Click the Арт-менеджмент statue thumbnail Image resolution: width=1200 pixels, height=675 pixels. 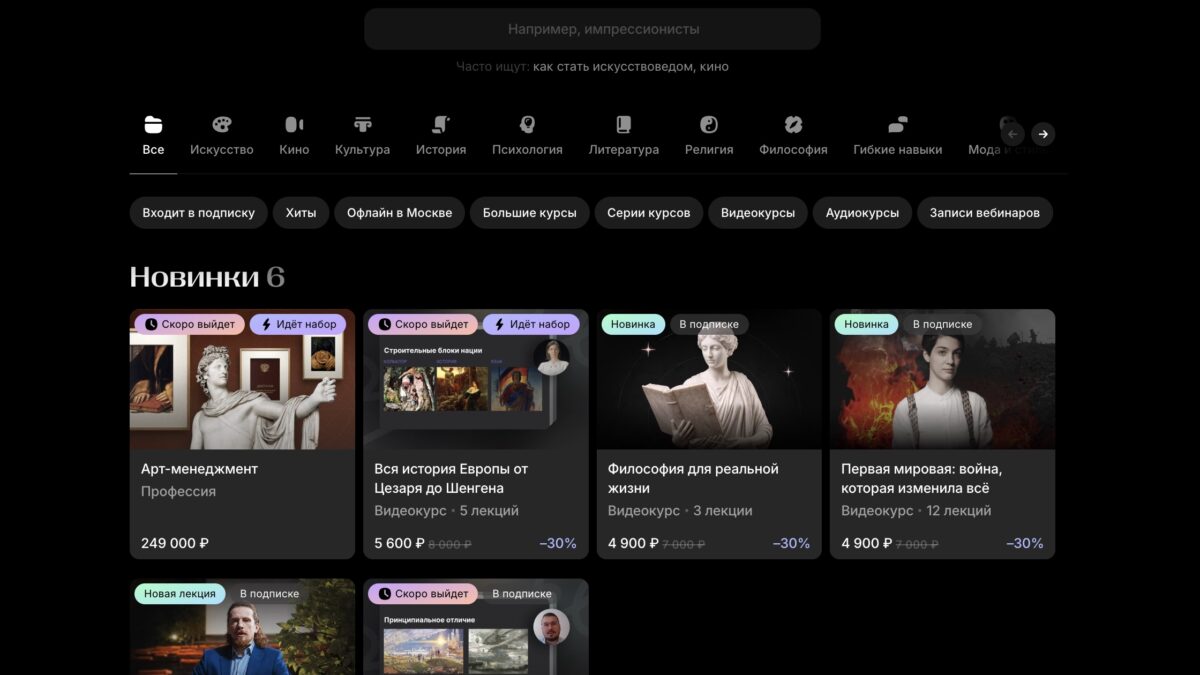tap(242, 380)
